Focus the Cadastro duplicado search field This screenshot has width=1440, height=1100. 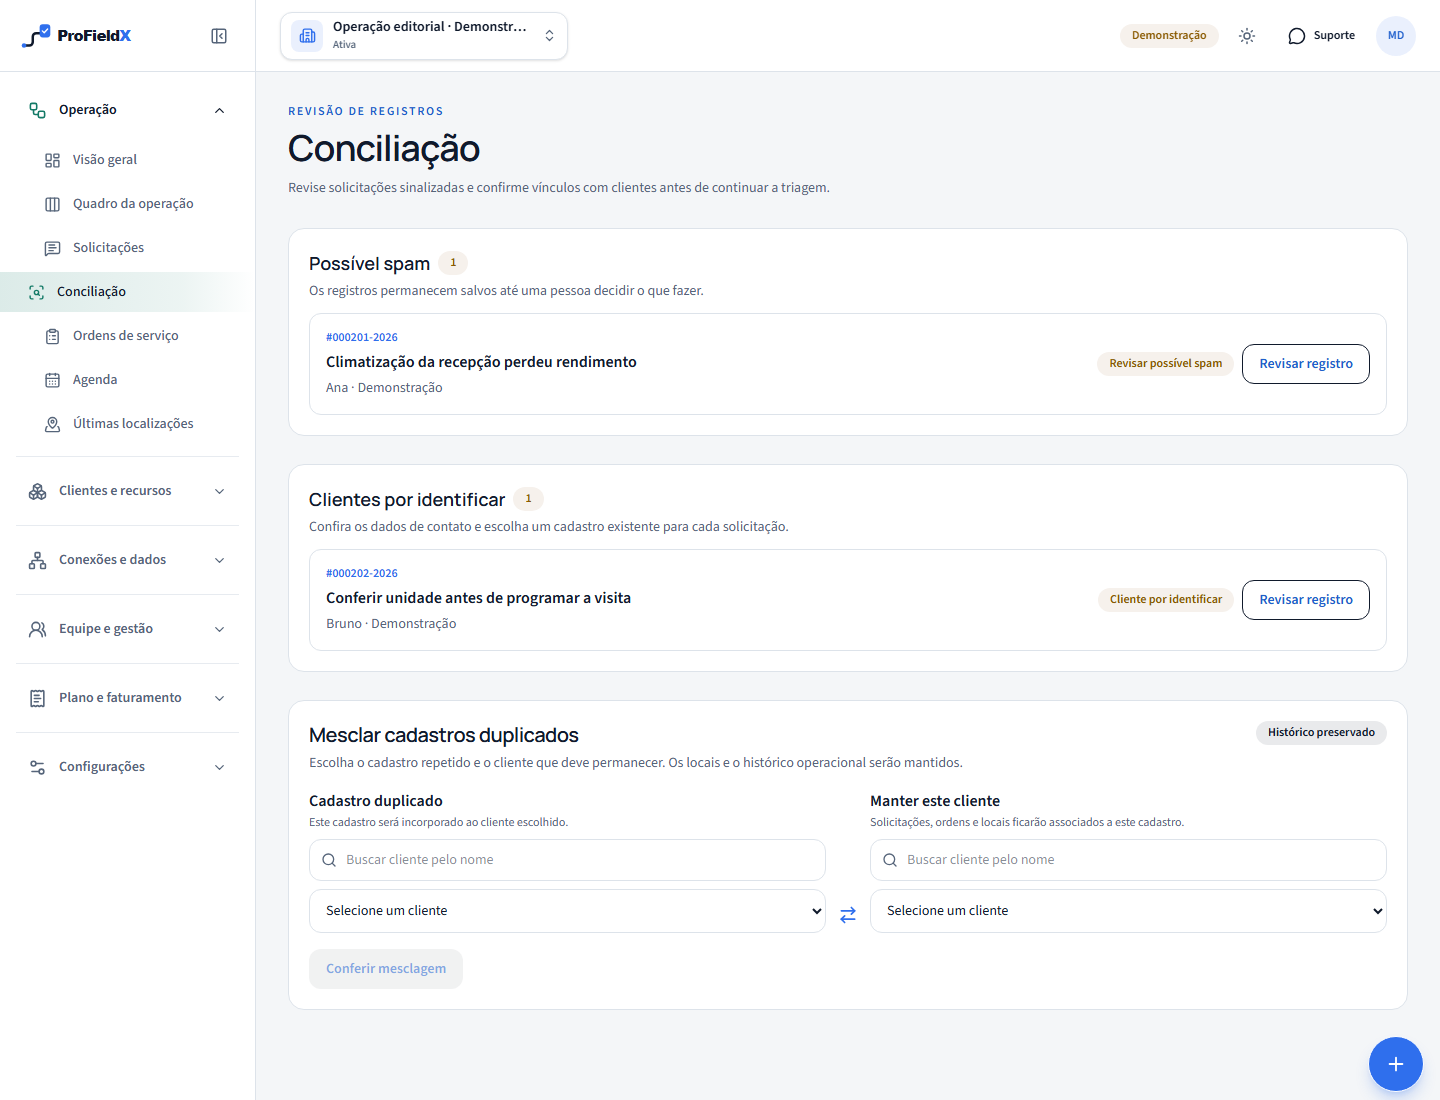click(567, 860)
